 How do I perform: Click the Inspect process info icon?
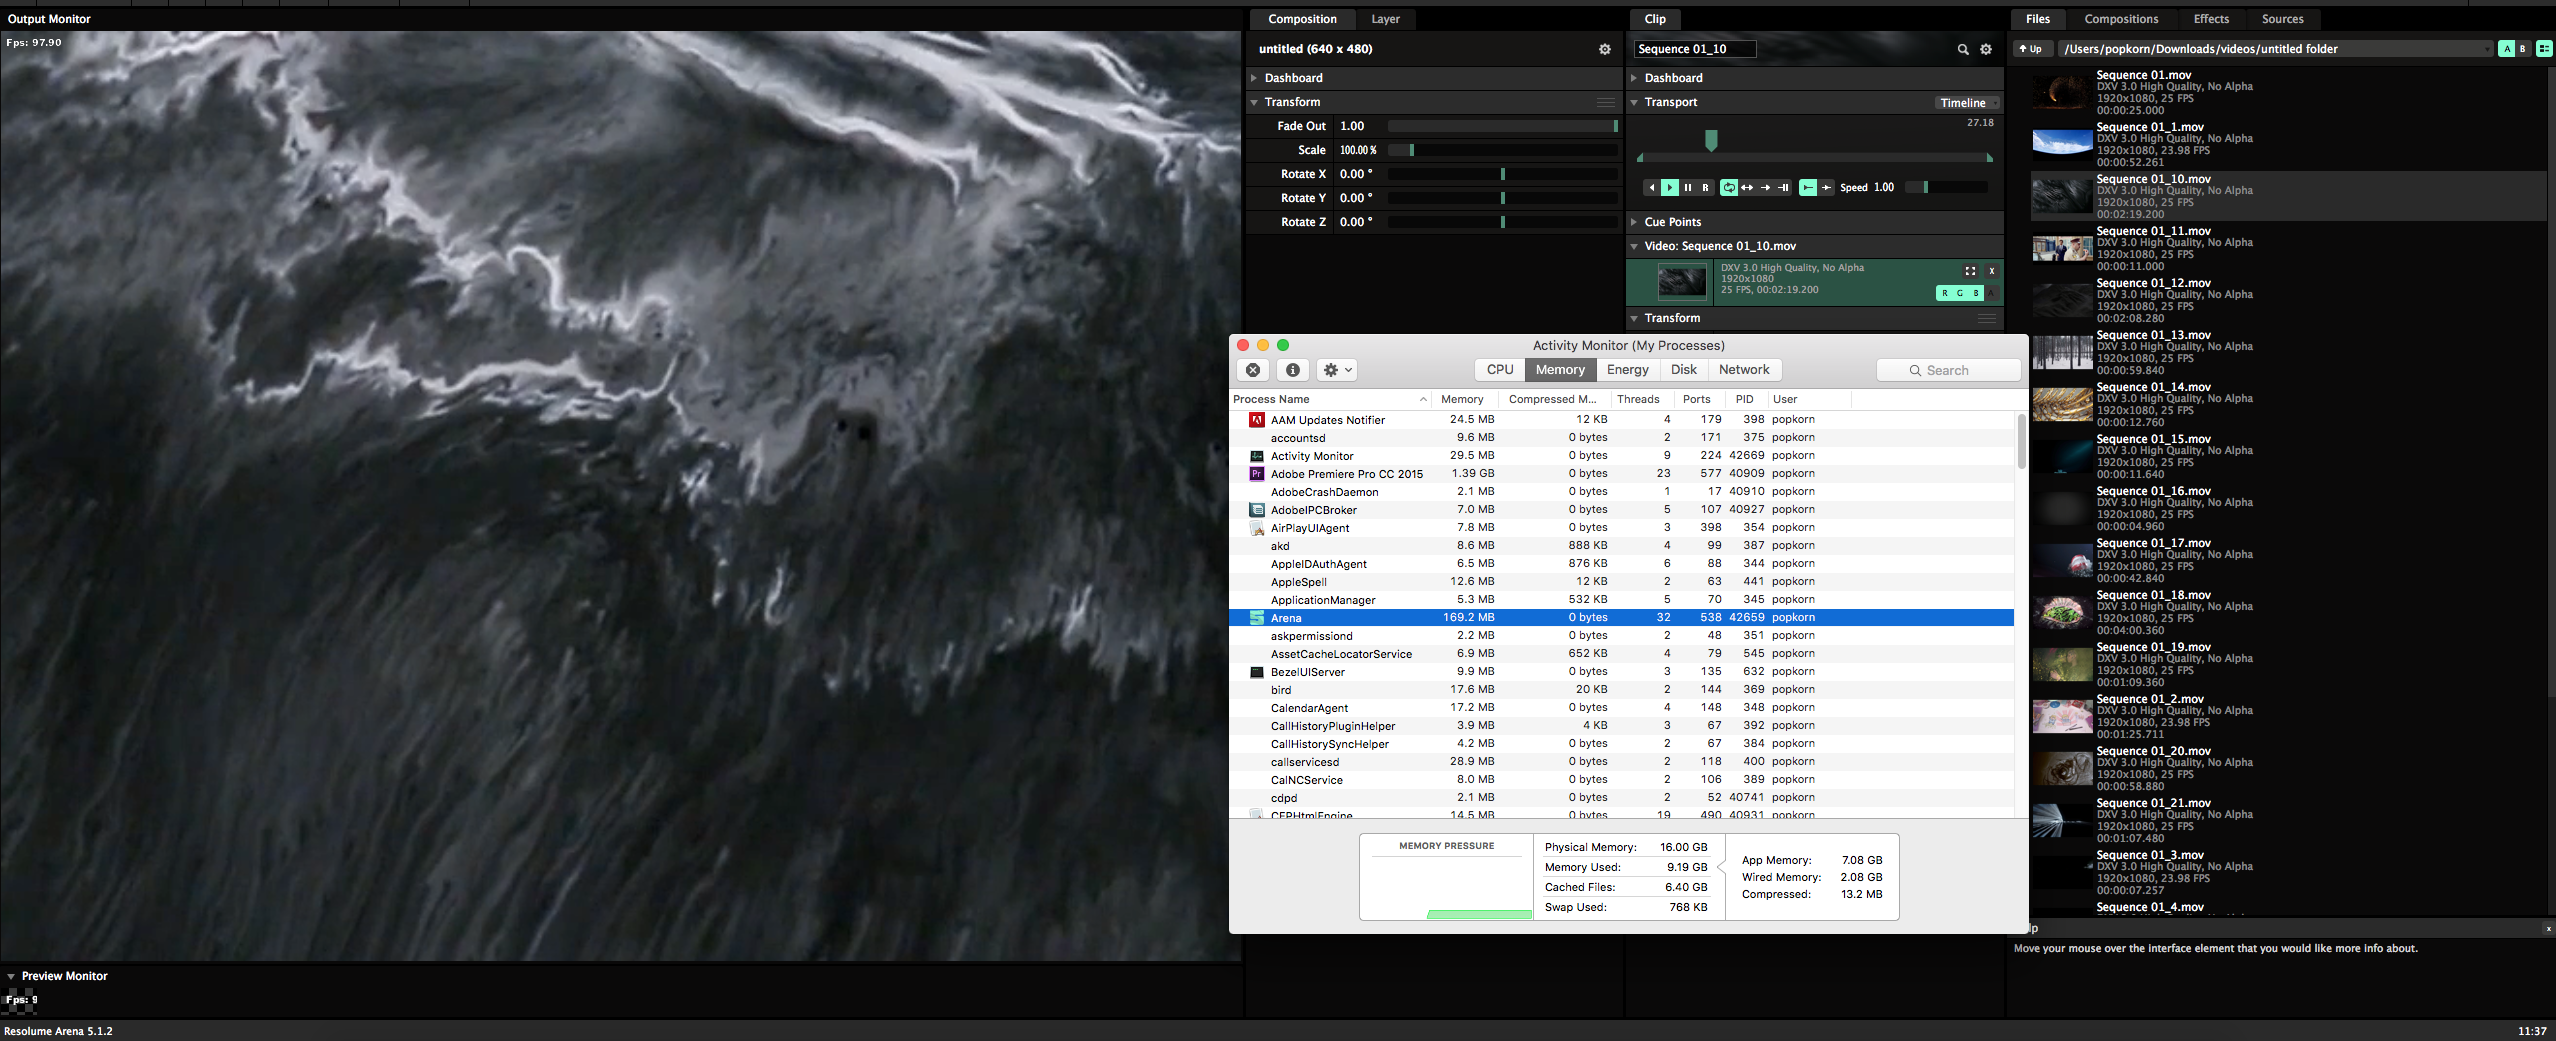(1293, 370)
